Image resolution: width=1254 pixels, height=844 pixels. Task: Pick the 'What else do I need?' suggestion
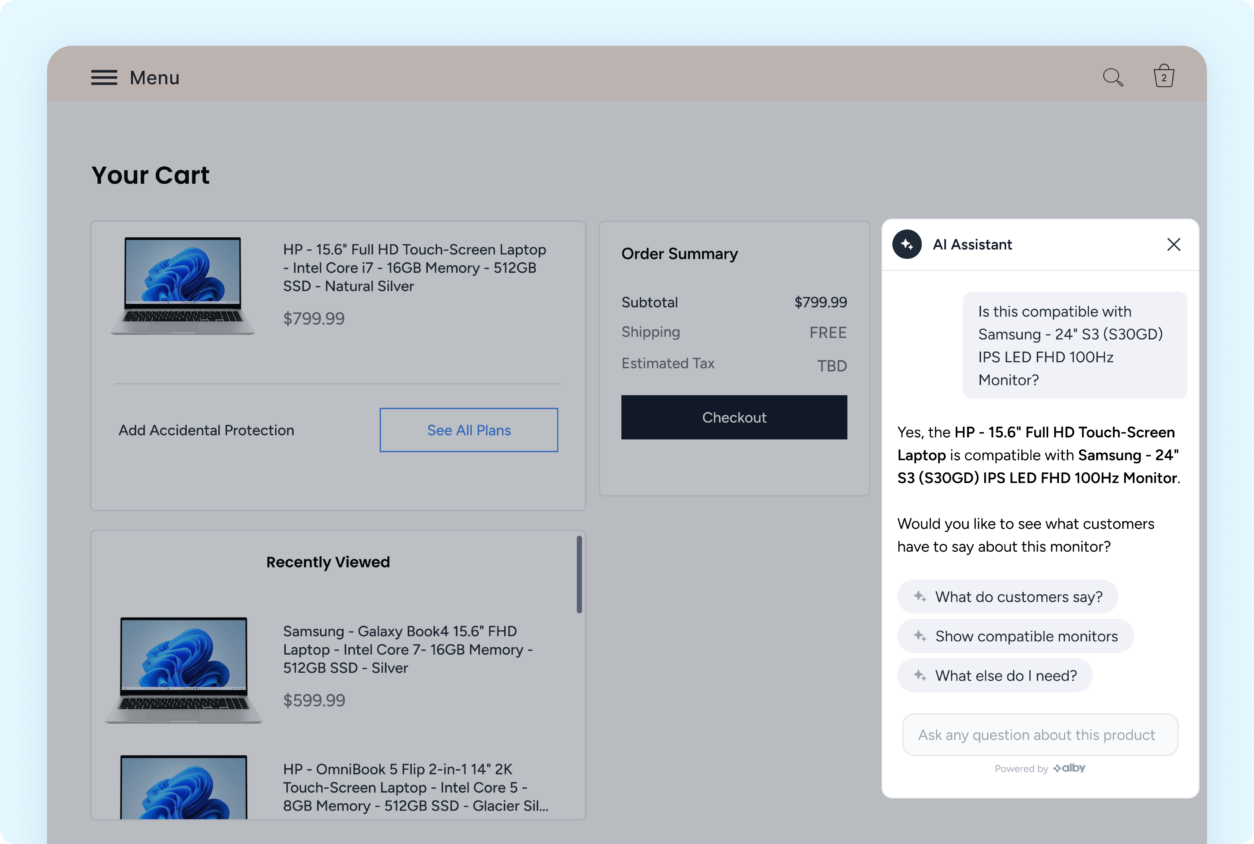tap(995, 676)
